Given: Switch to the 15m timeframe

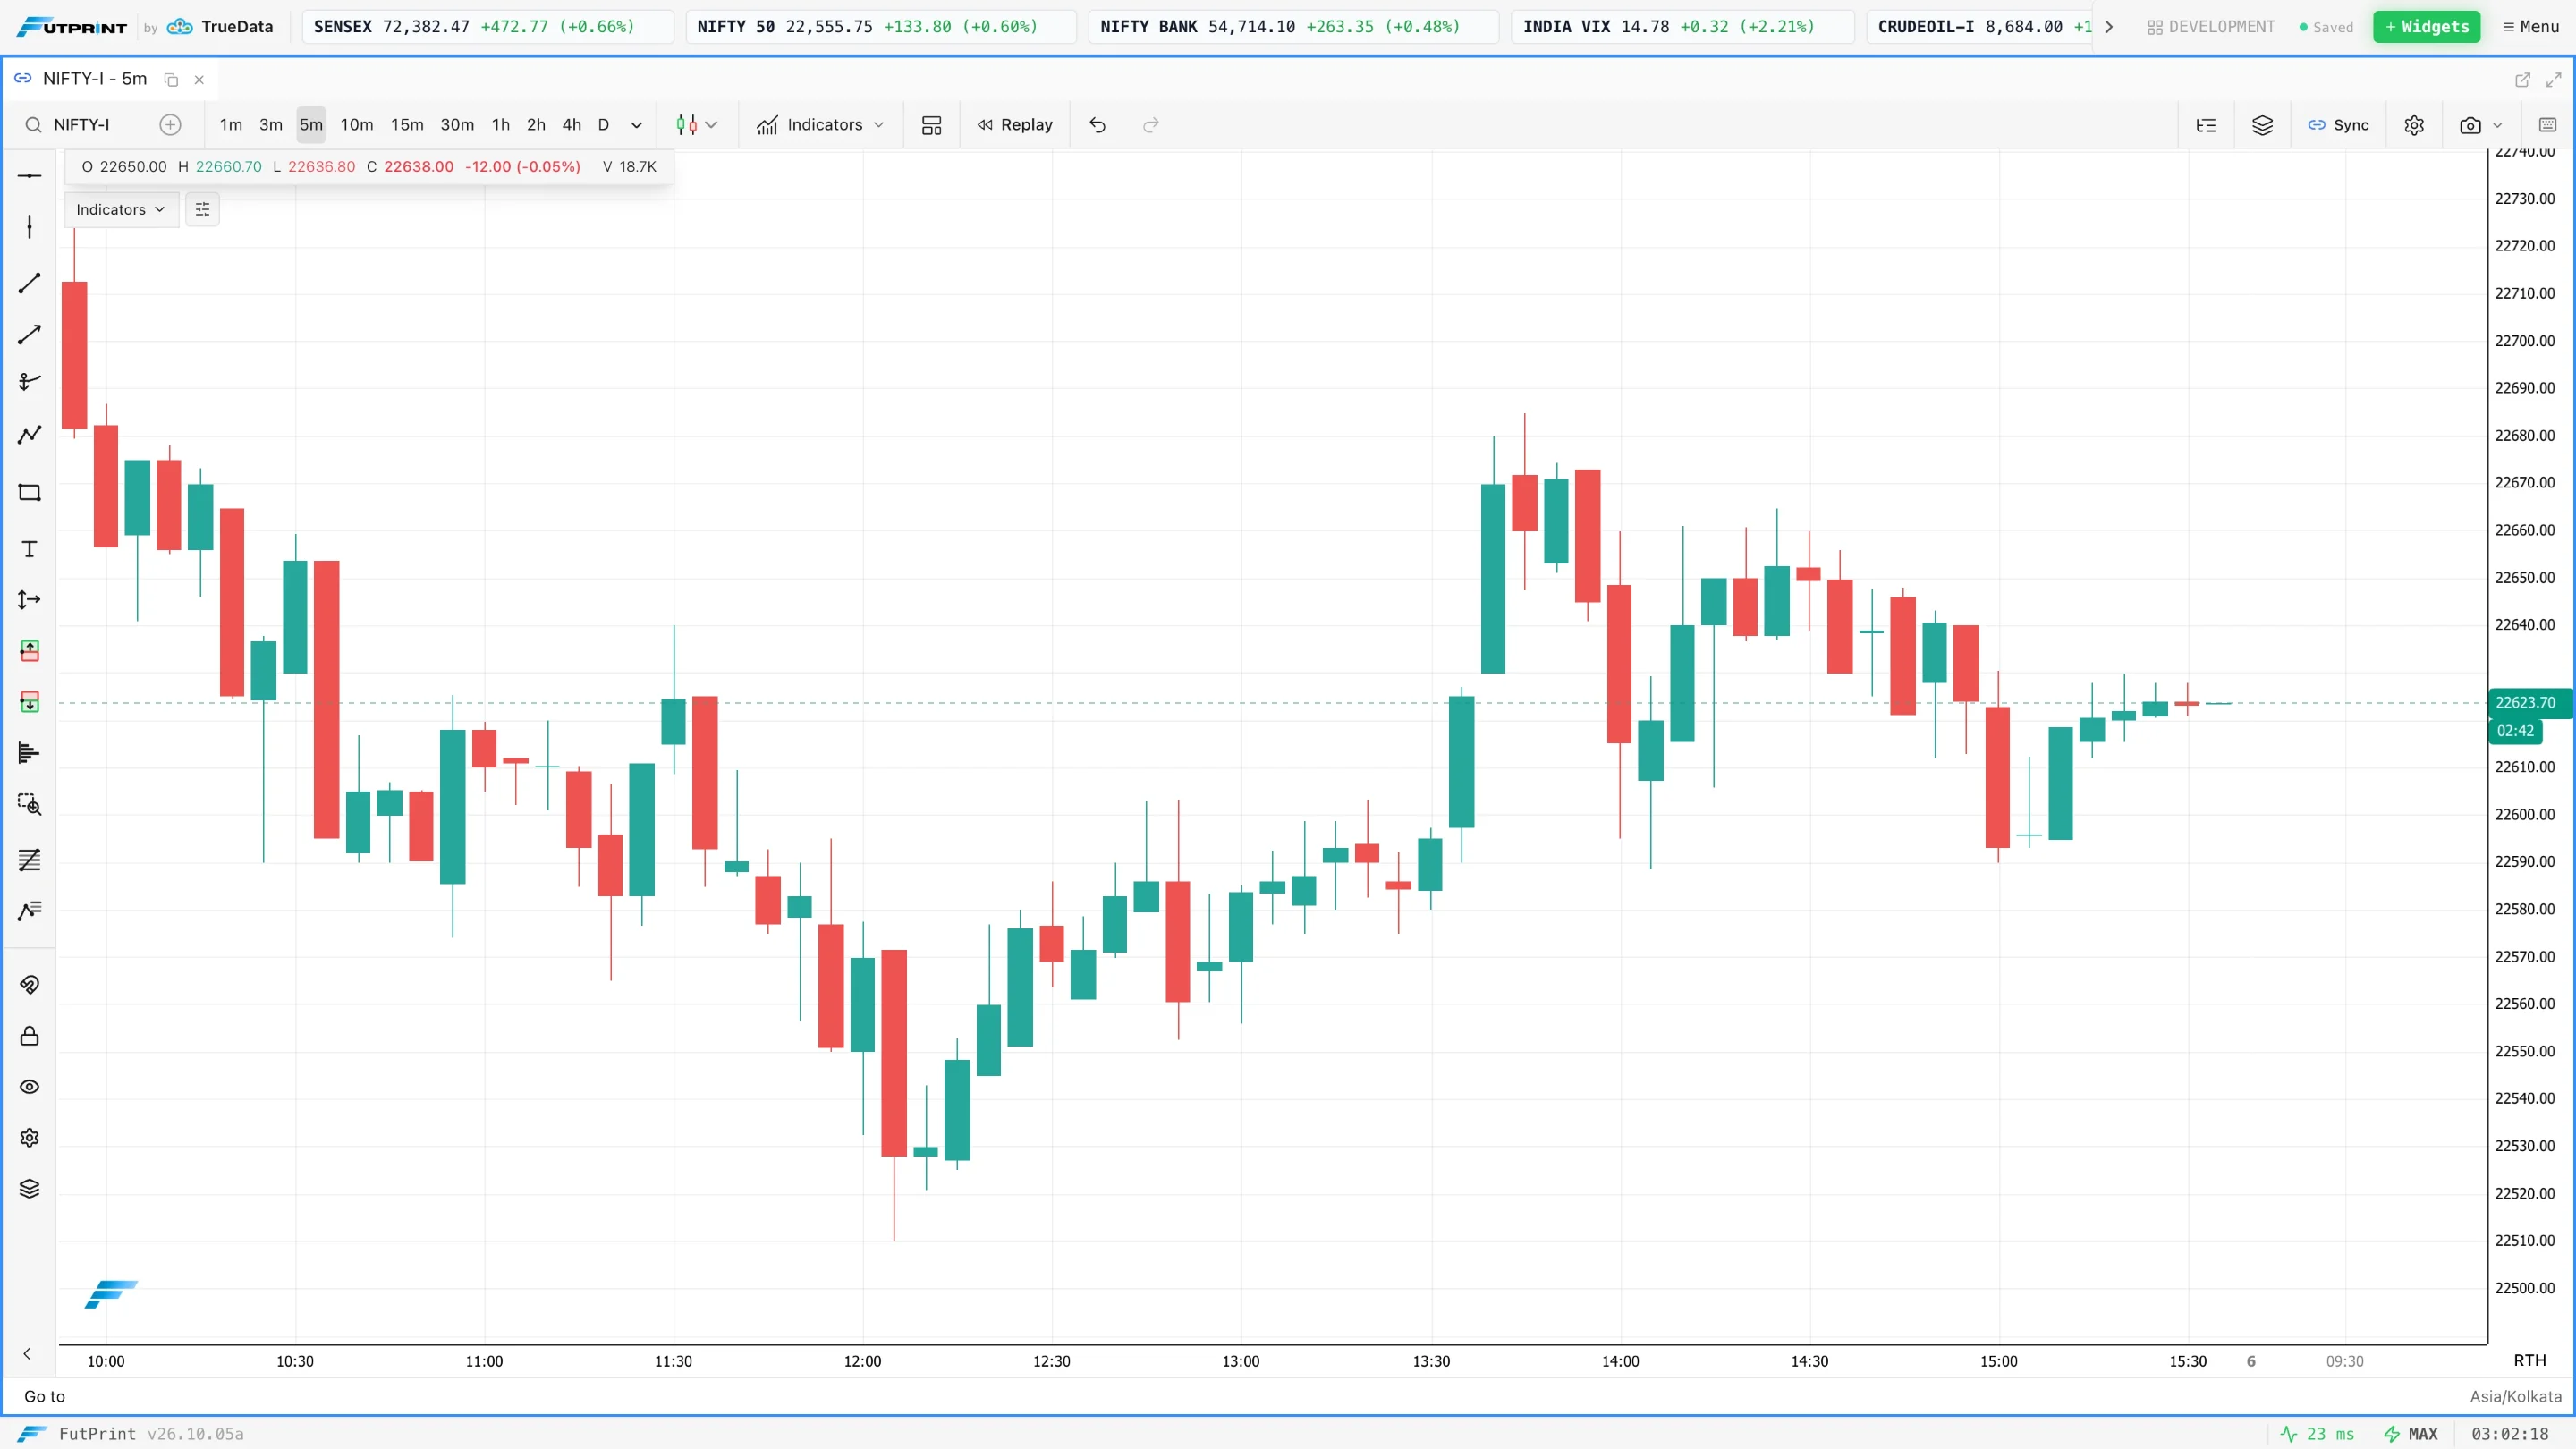Looking at the screenshot, I should coord(407,125).
